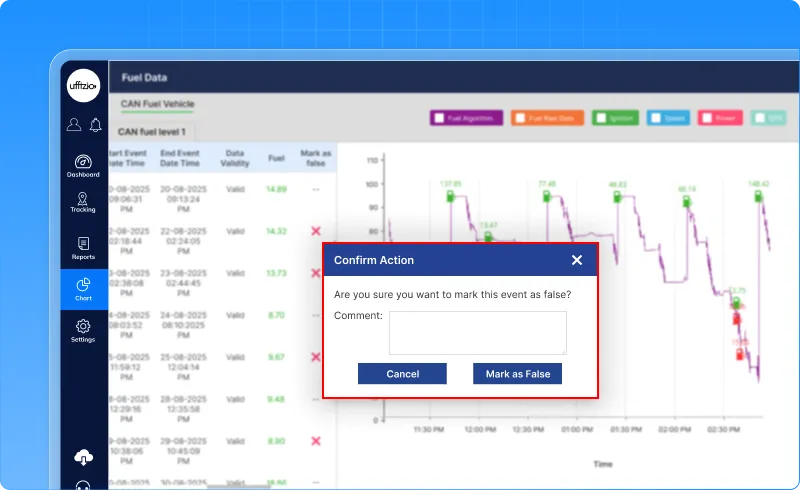The height and width of the screenshot is (490, 800).
Task: Confirm with the Mark as False button
Action: [517, 374]
